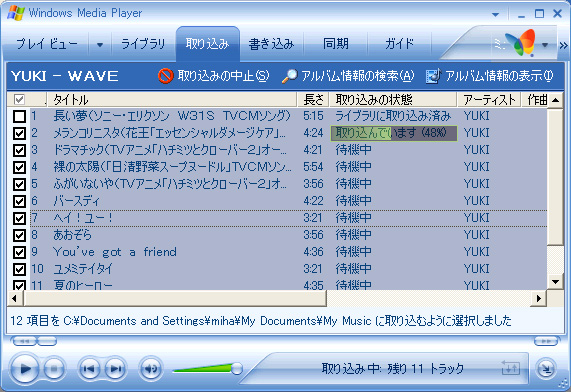Check the box for track 1 長い夢
The image size is (571, 392).
(x=19, y=116)
